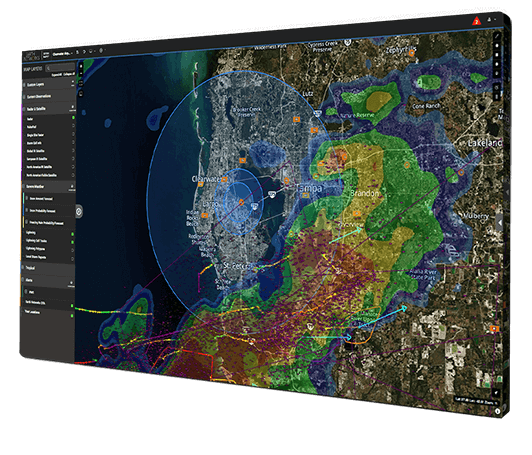
Task: Click the Clearwater label on map
Action: (206, 179)
